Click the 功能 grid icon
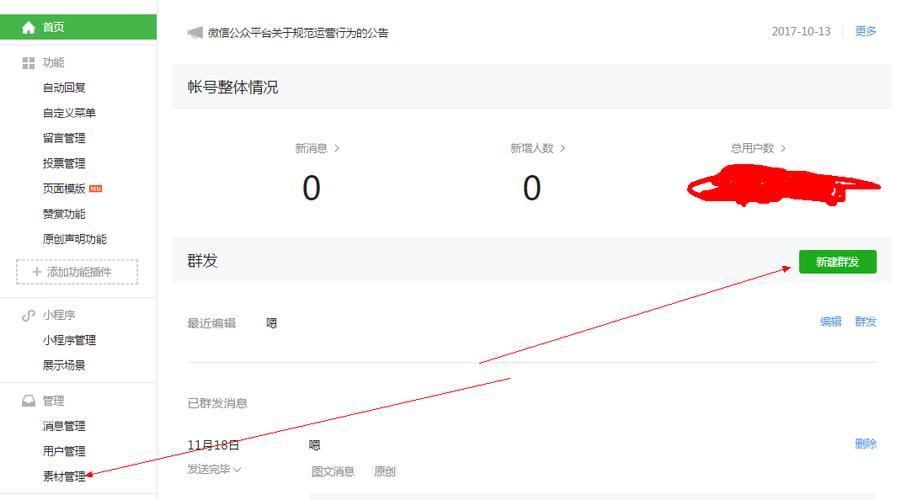 (x=28, y=63)
